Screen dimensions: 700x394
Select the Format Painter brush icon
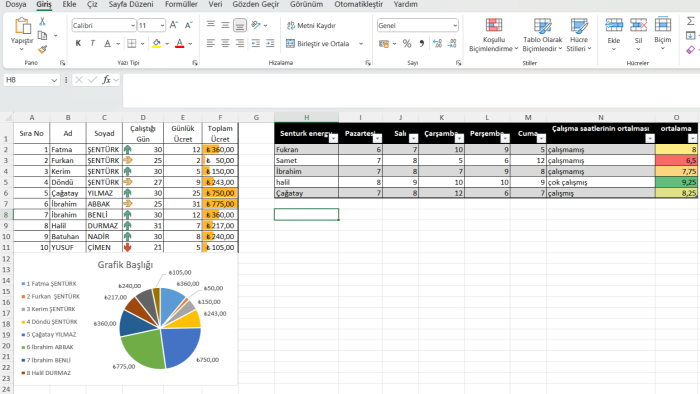42,49
